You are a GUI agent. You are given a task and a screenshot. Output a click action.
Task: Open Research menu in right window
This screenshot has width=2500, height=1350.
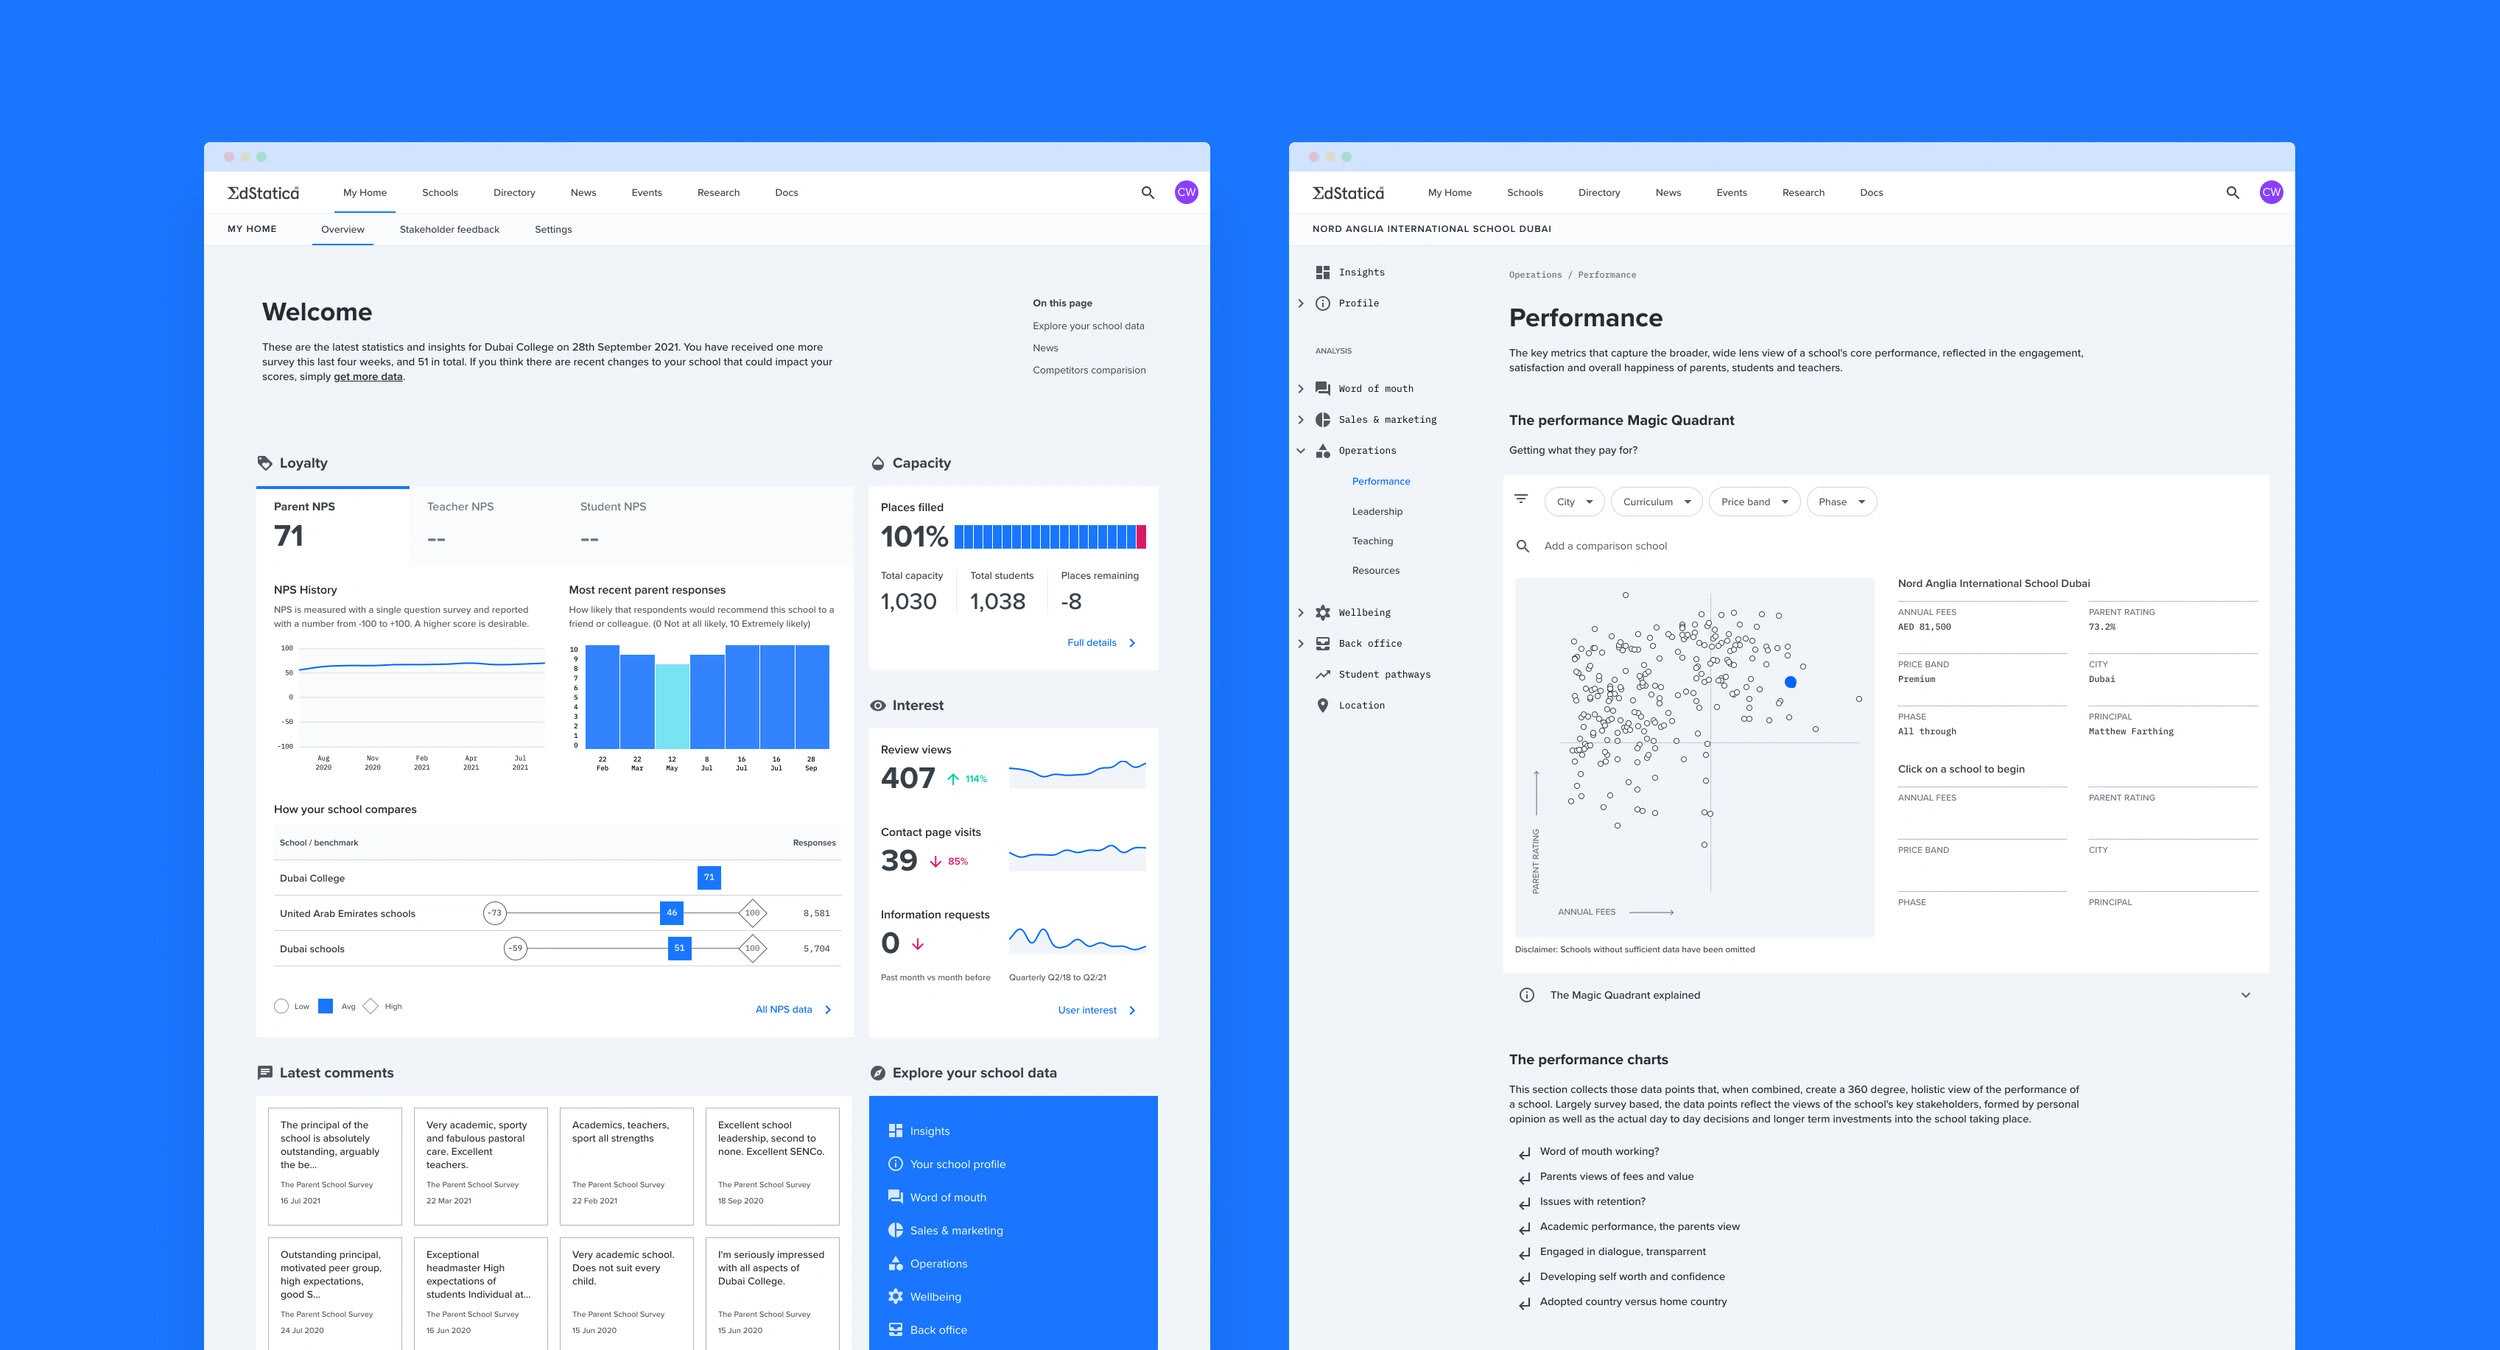1803,193
